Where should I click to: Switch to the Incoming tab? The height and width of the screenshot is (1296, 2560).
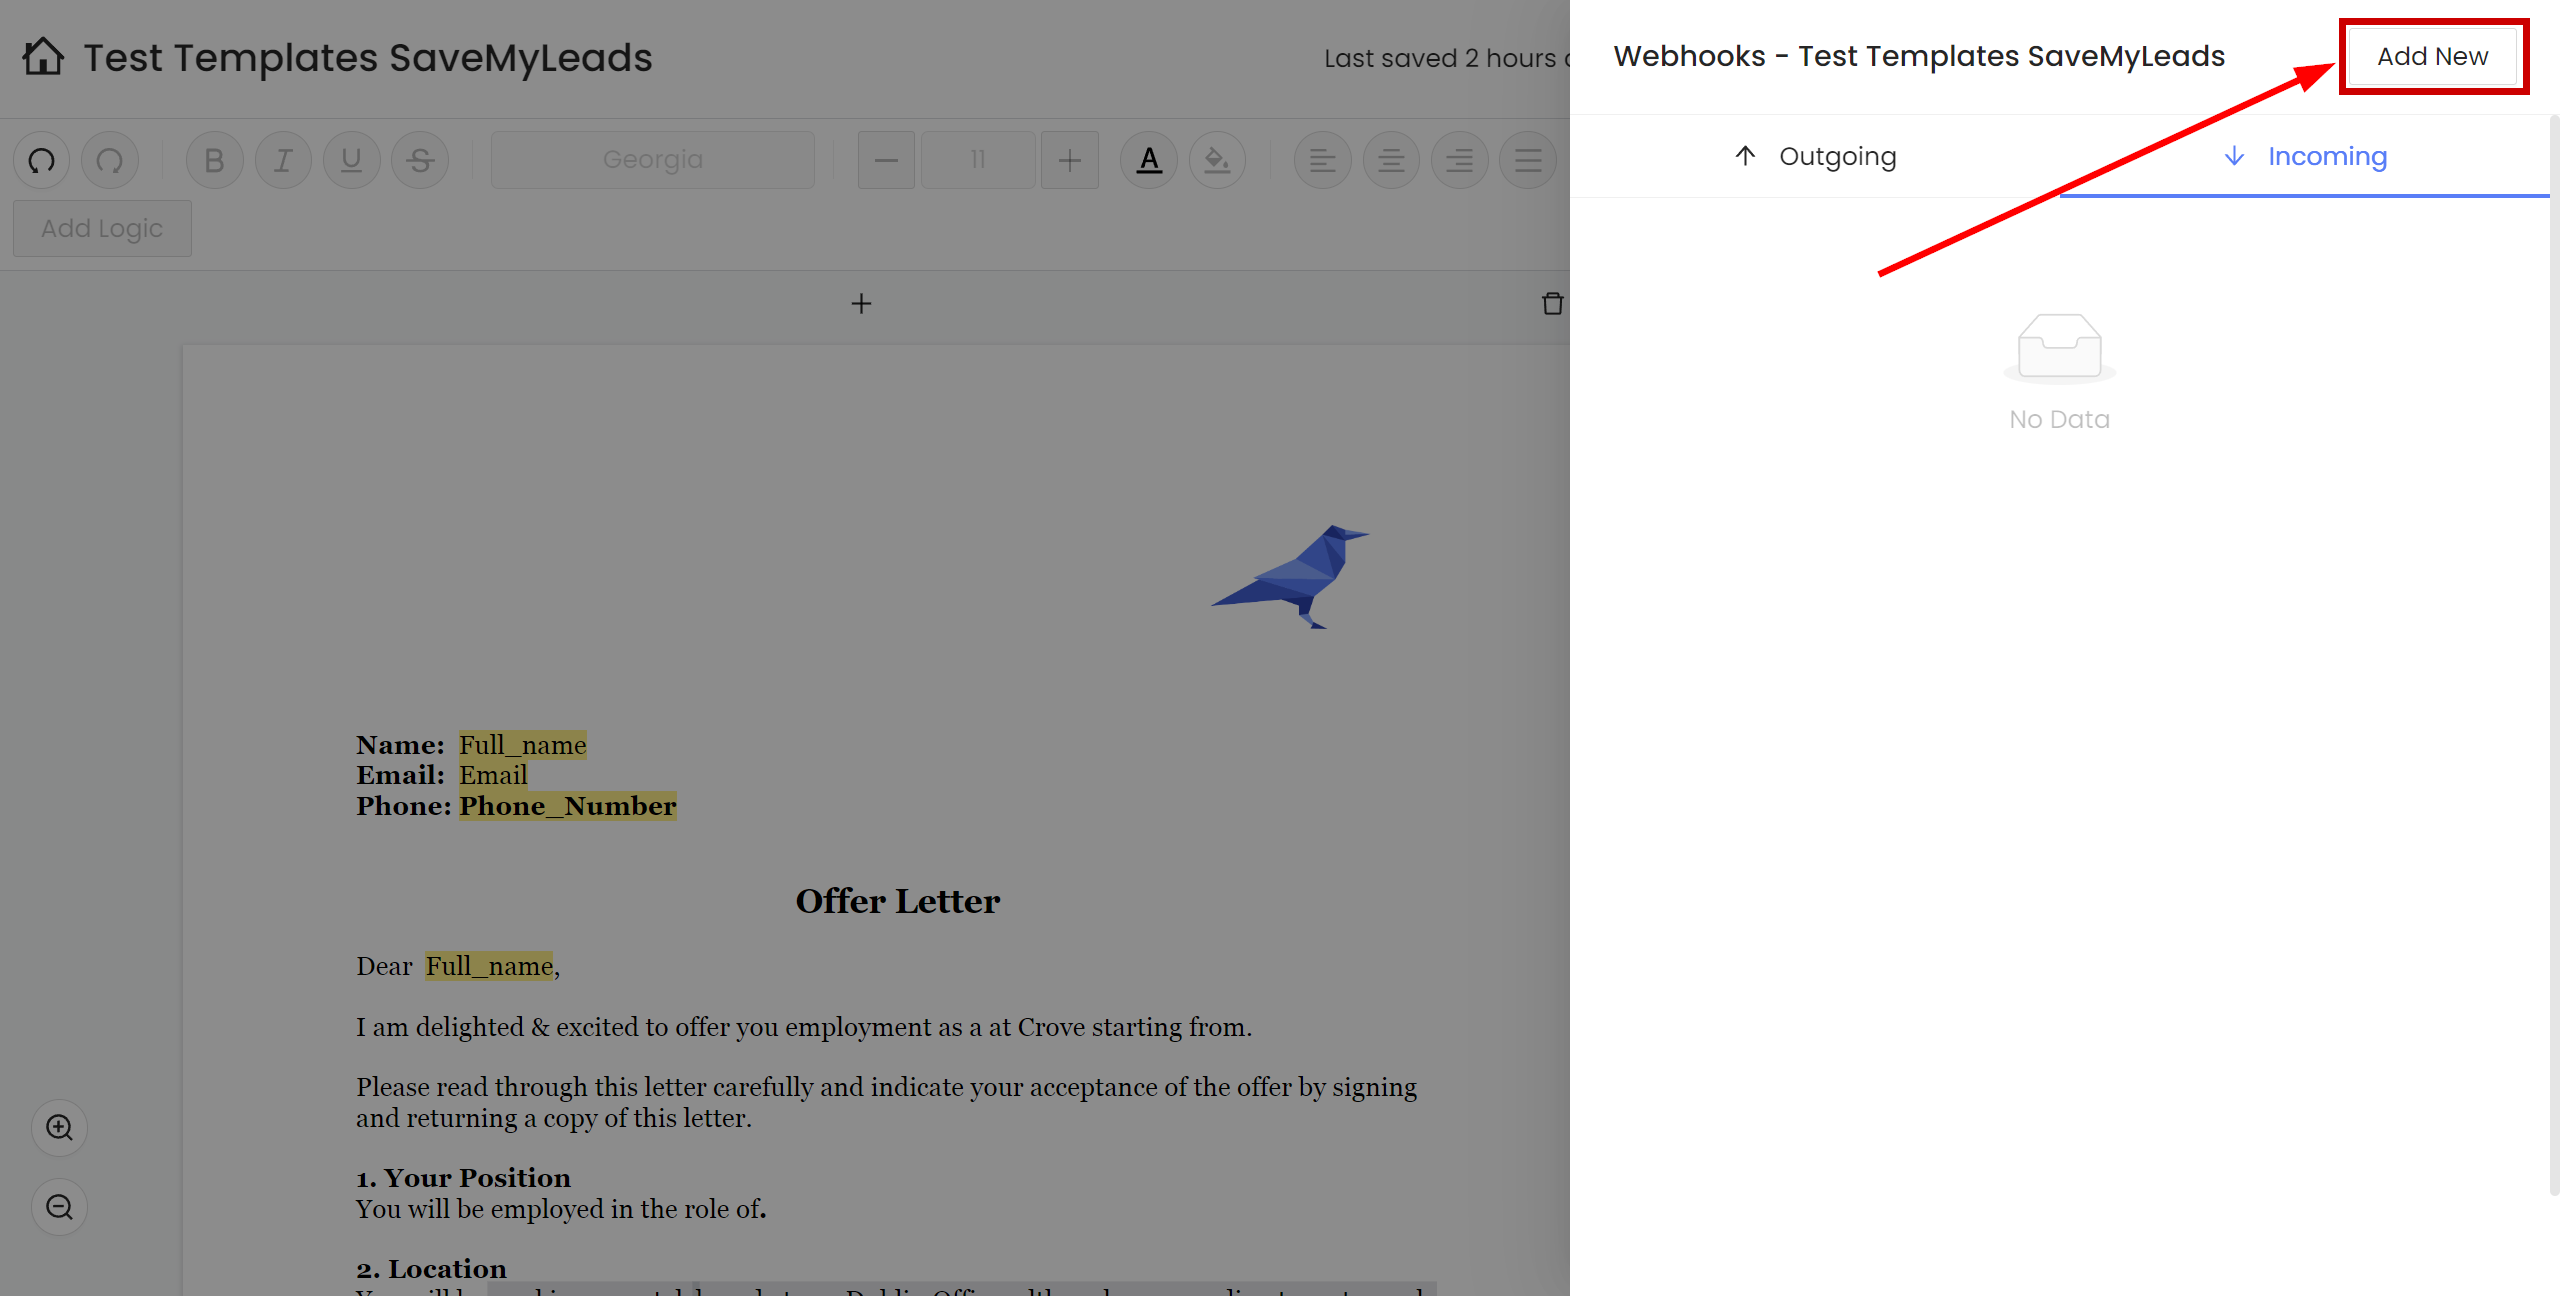pyautogui.click(x=2305, y=156)
